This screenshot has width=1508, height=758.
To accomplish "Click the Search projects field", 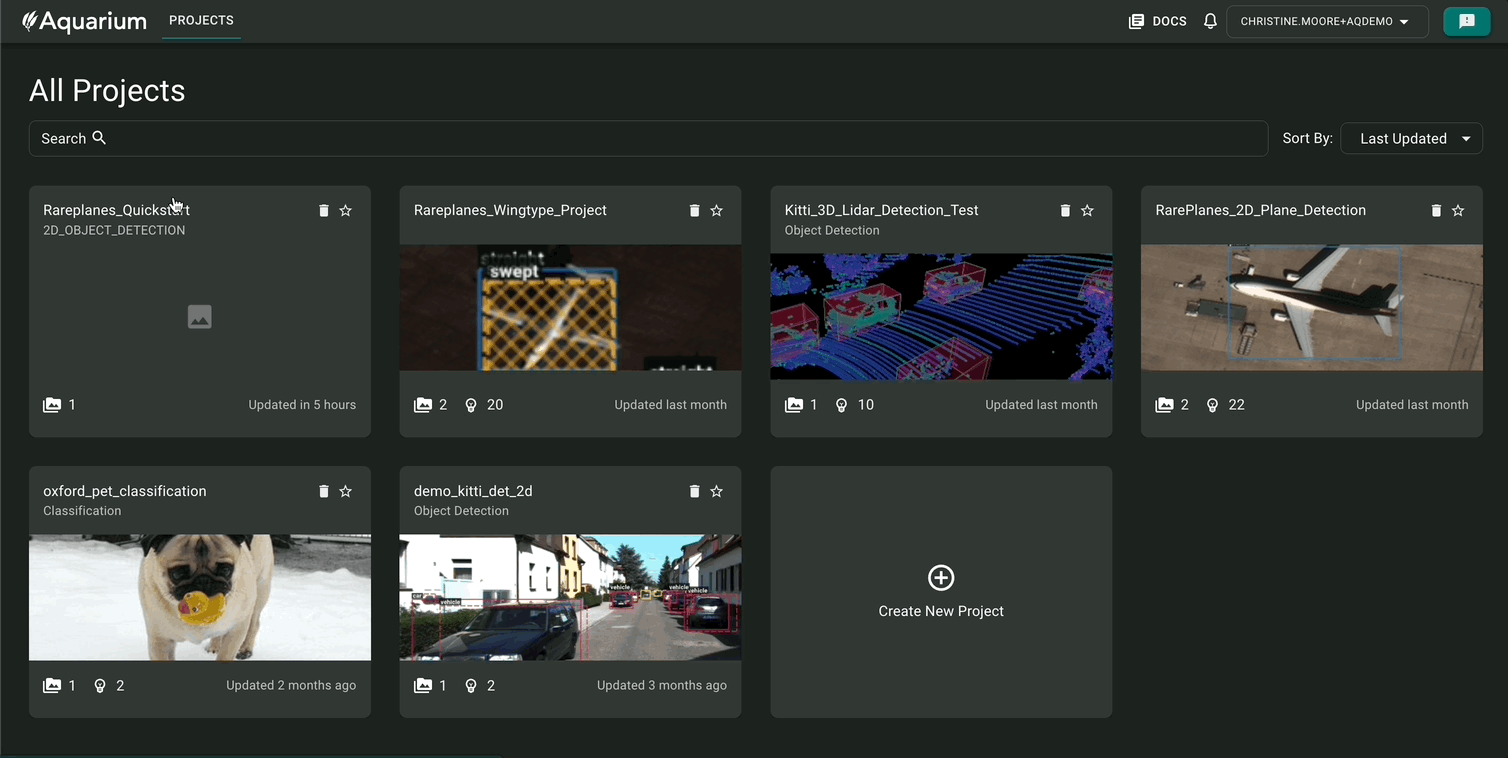I will pyautogui.click(x=648, y=139).
